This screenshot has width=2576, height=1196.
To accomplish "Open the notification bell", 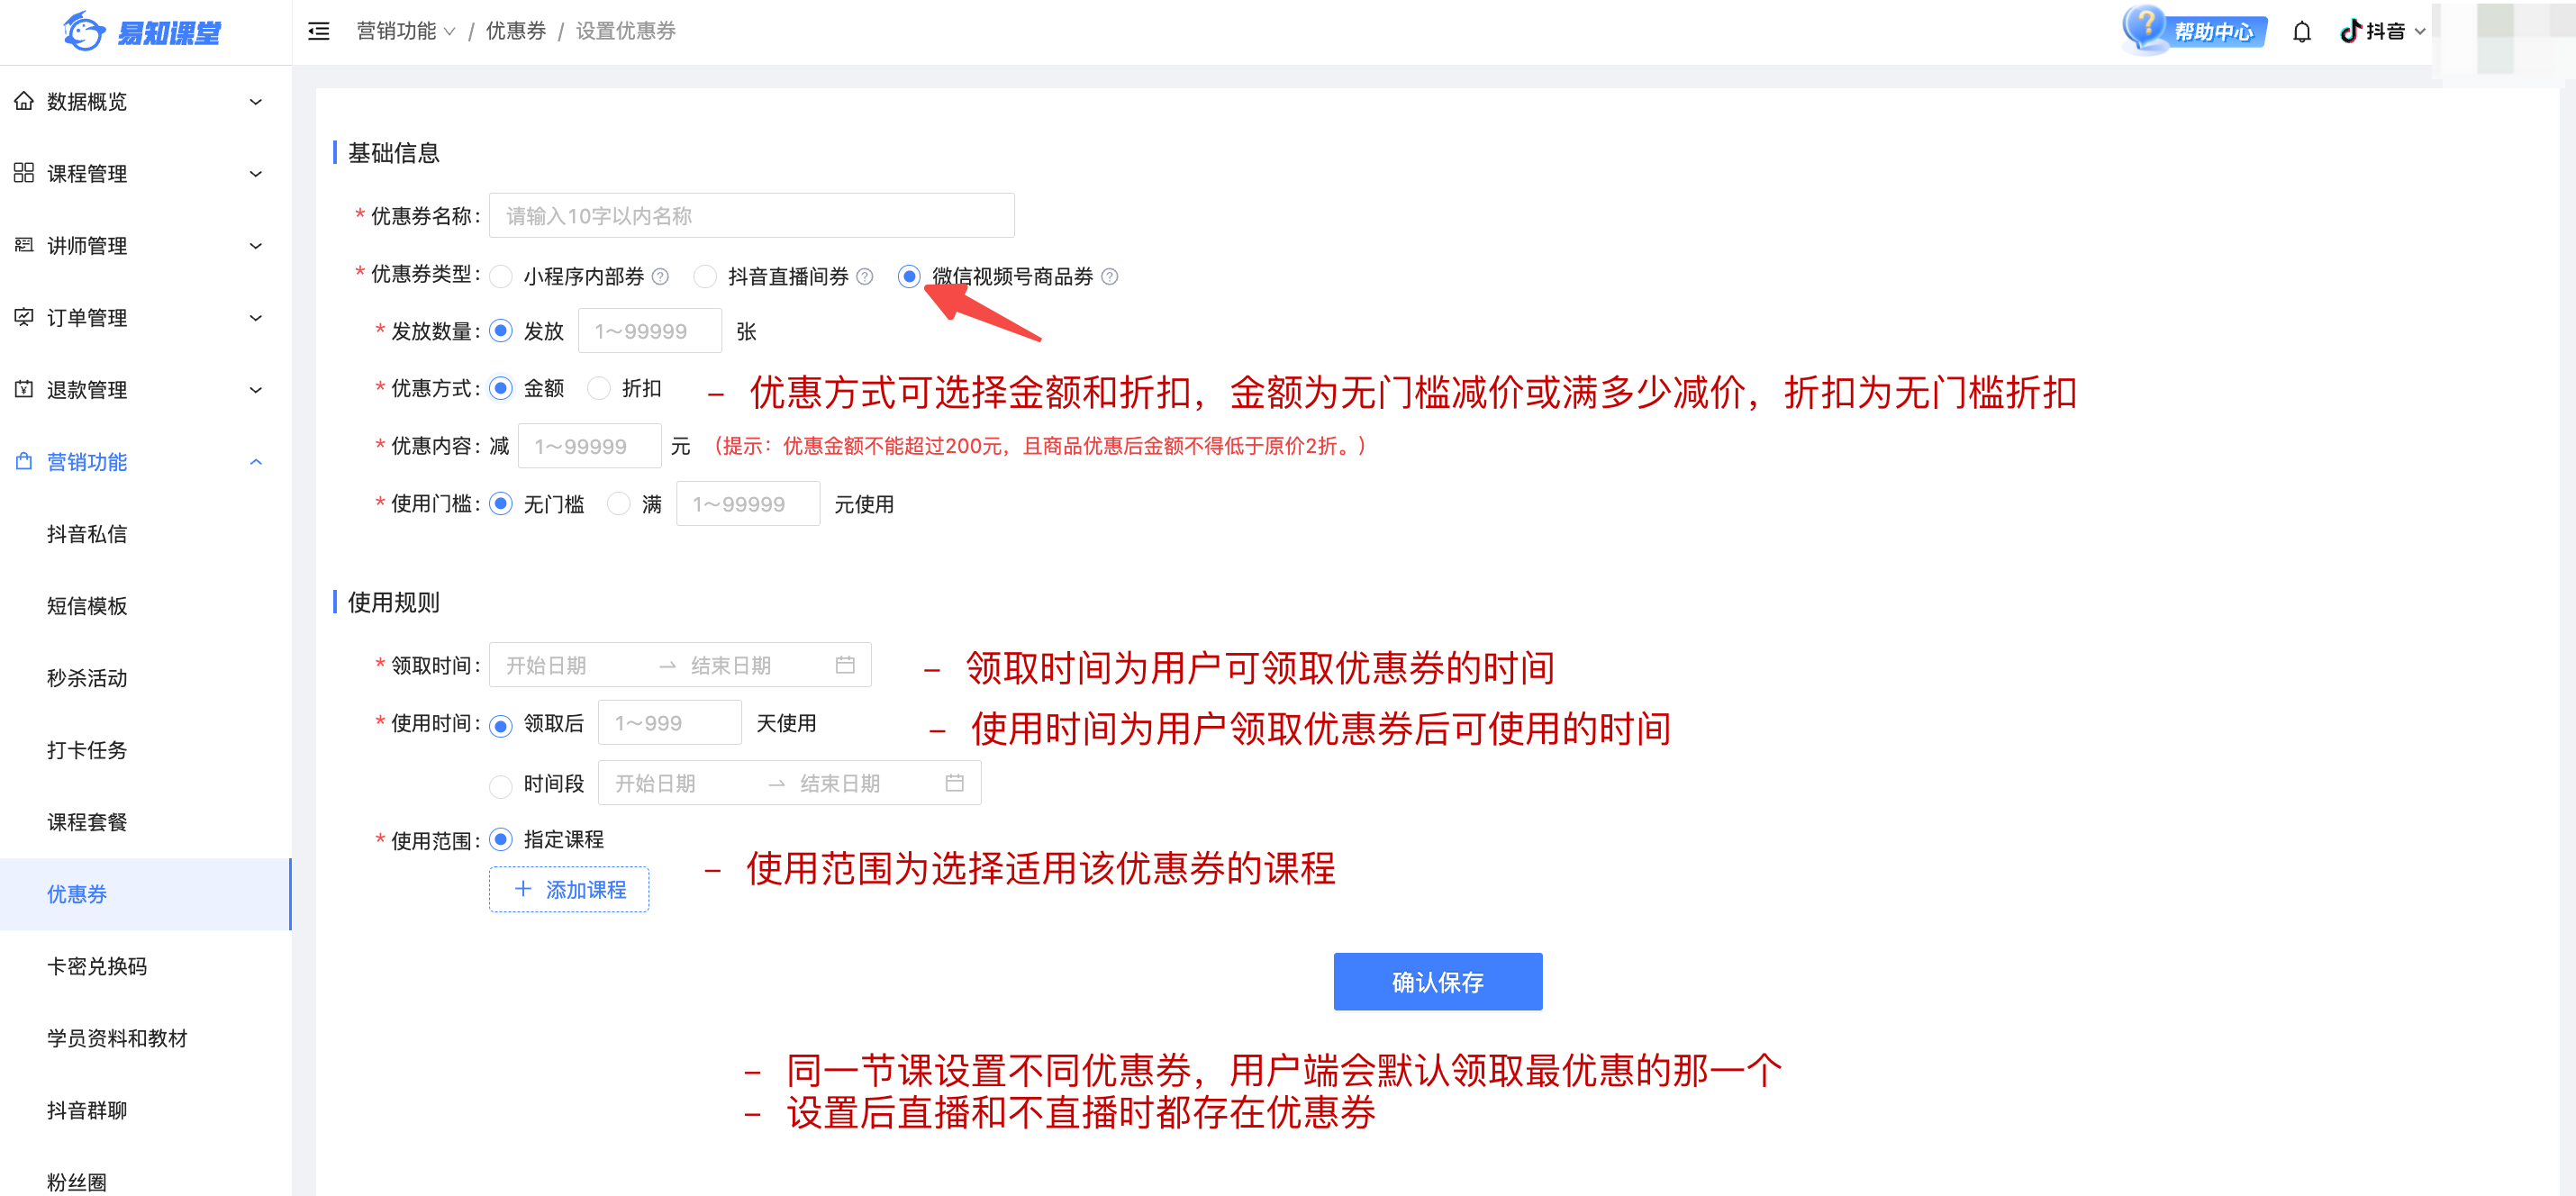I will point(2302,32).
